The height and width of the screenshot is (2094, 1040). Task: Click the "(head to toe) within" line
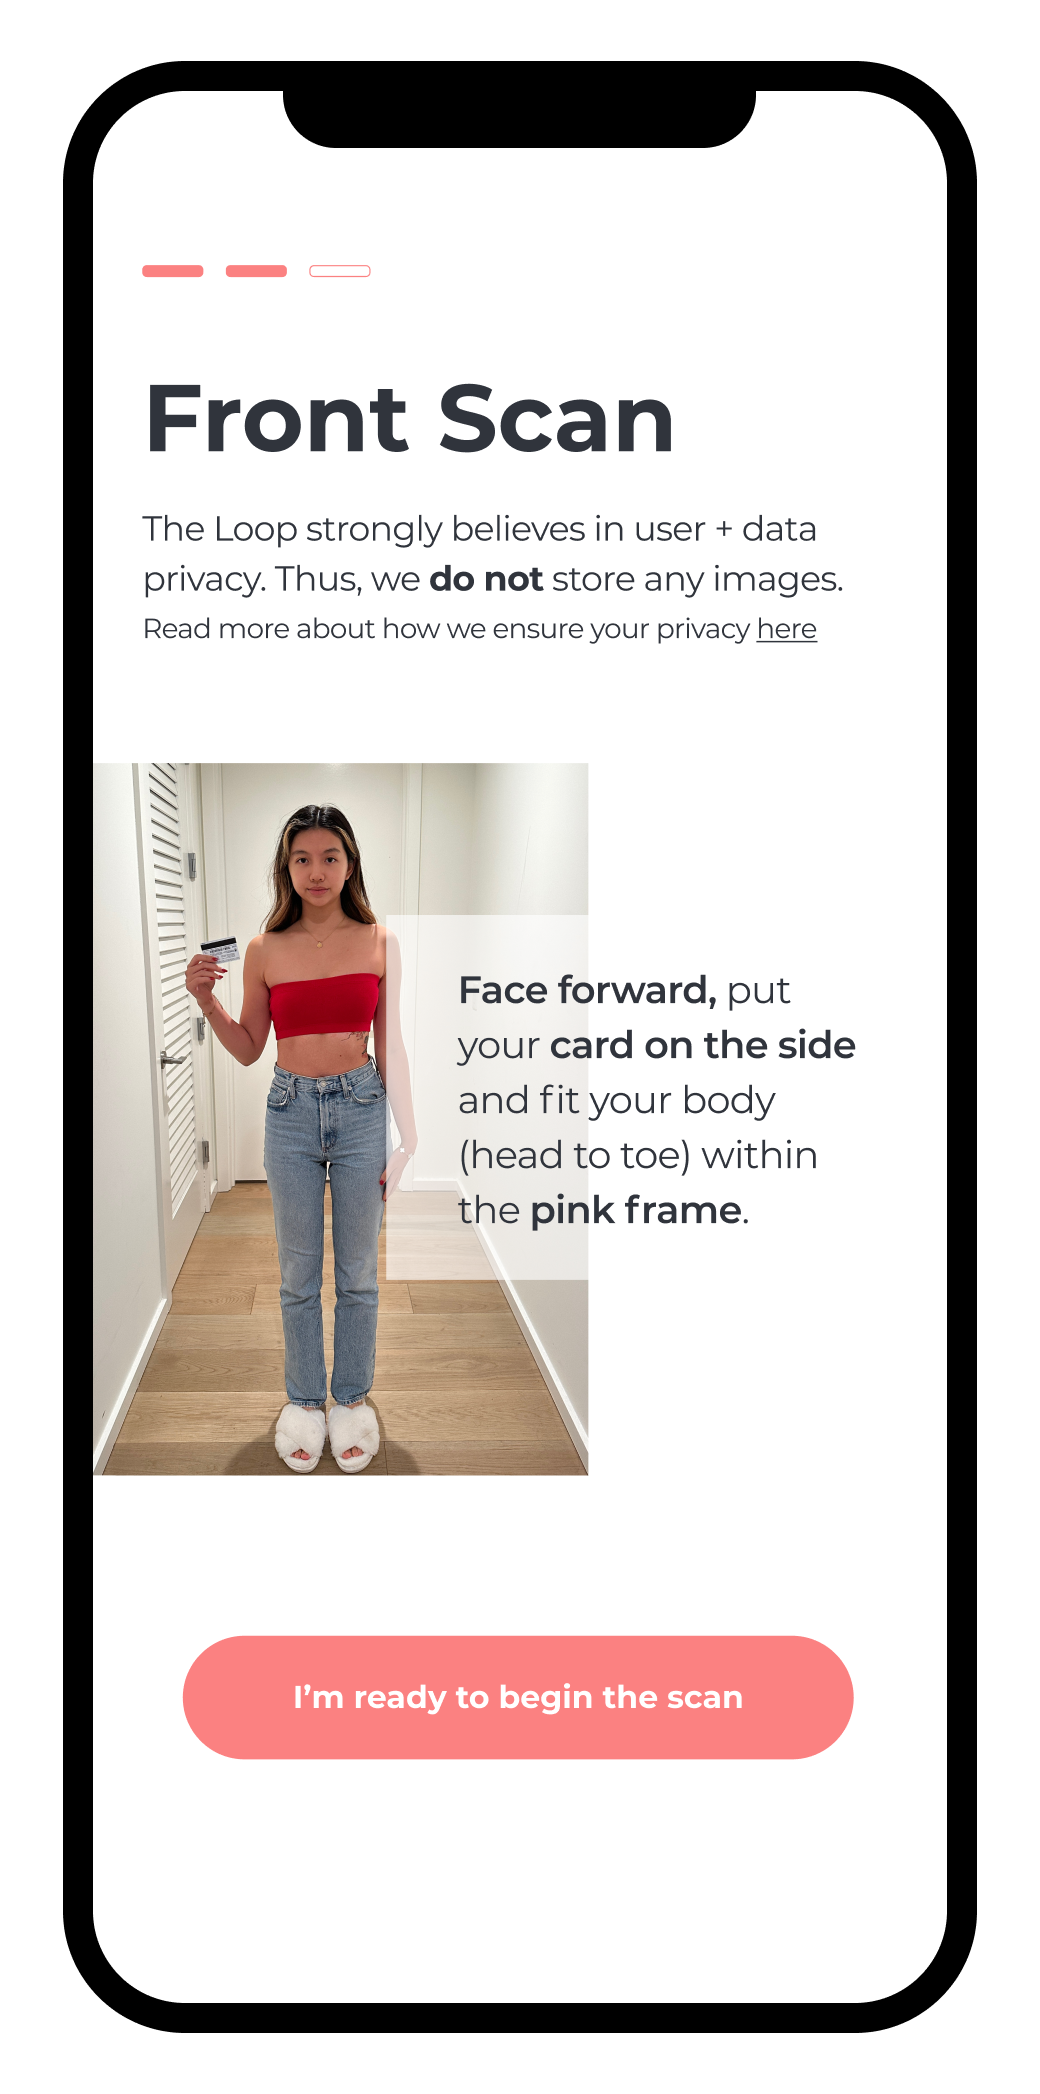click(638, 1155)
